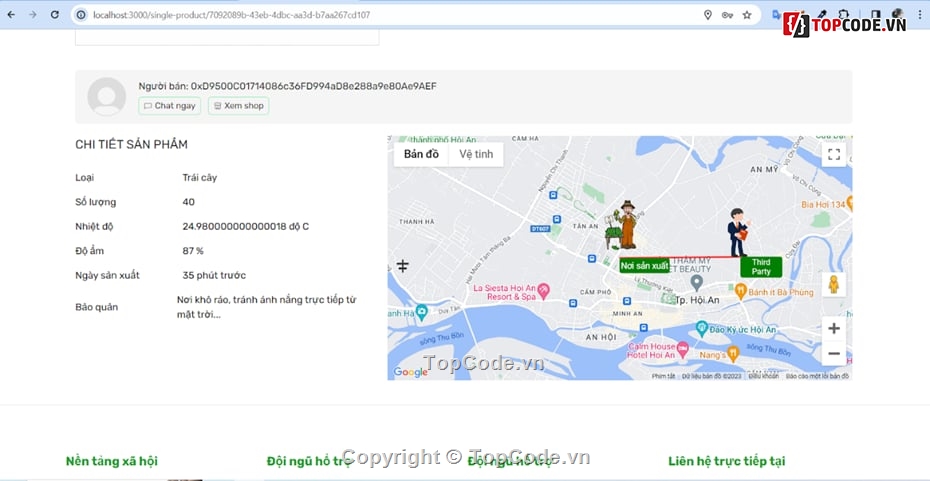
Task: Select the Bản đồ map type
Action: [421, 154]
